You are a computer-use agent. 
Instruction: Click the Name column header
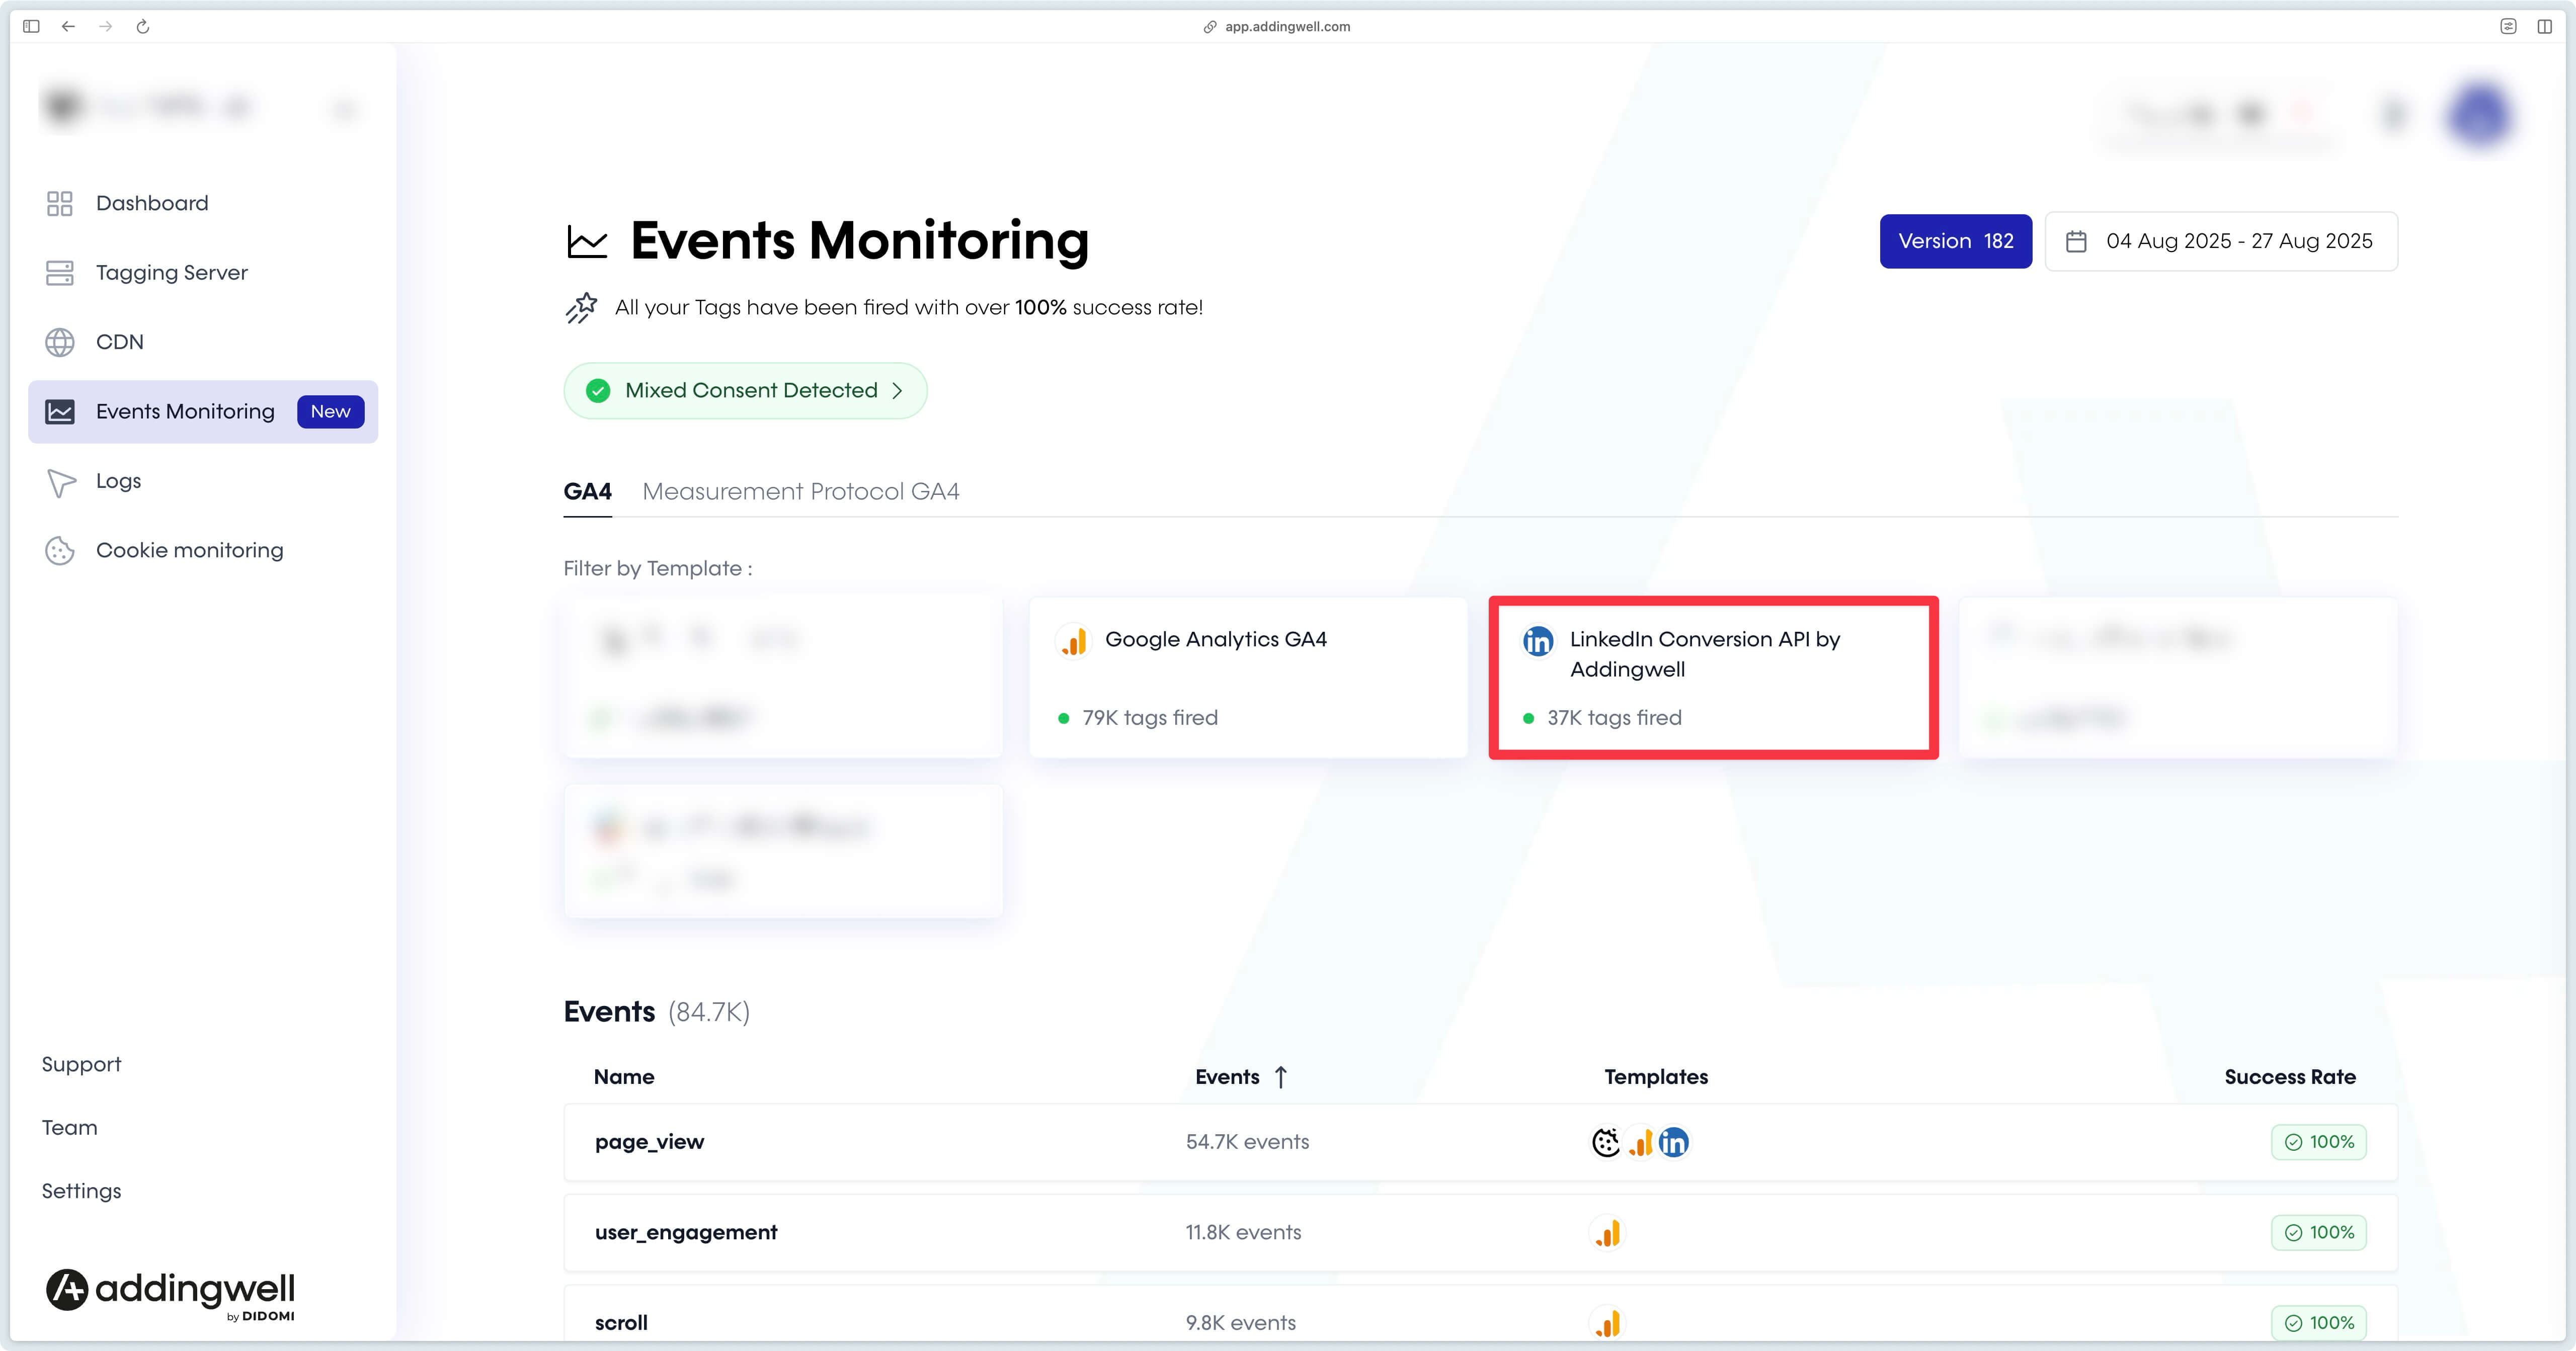[624, 1077]
